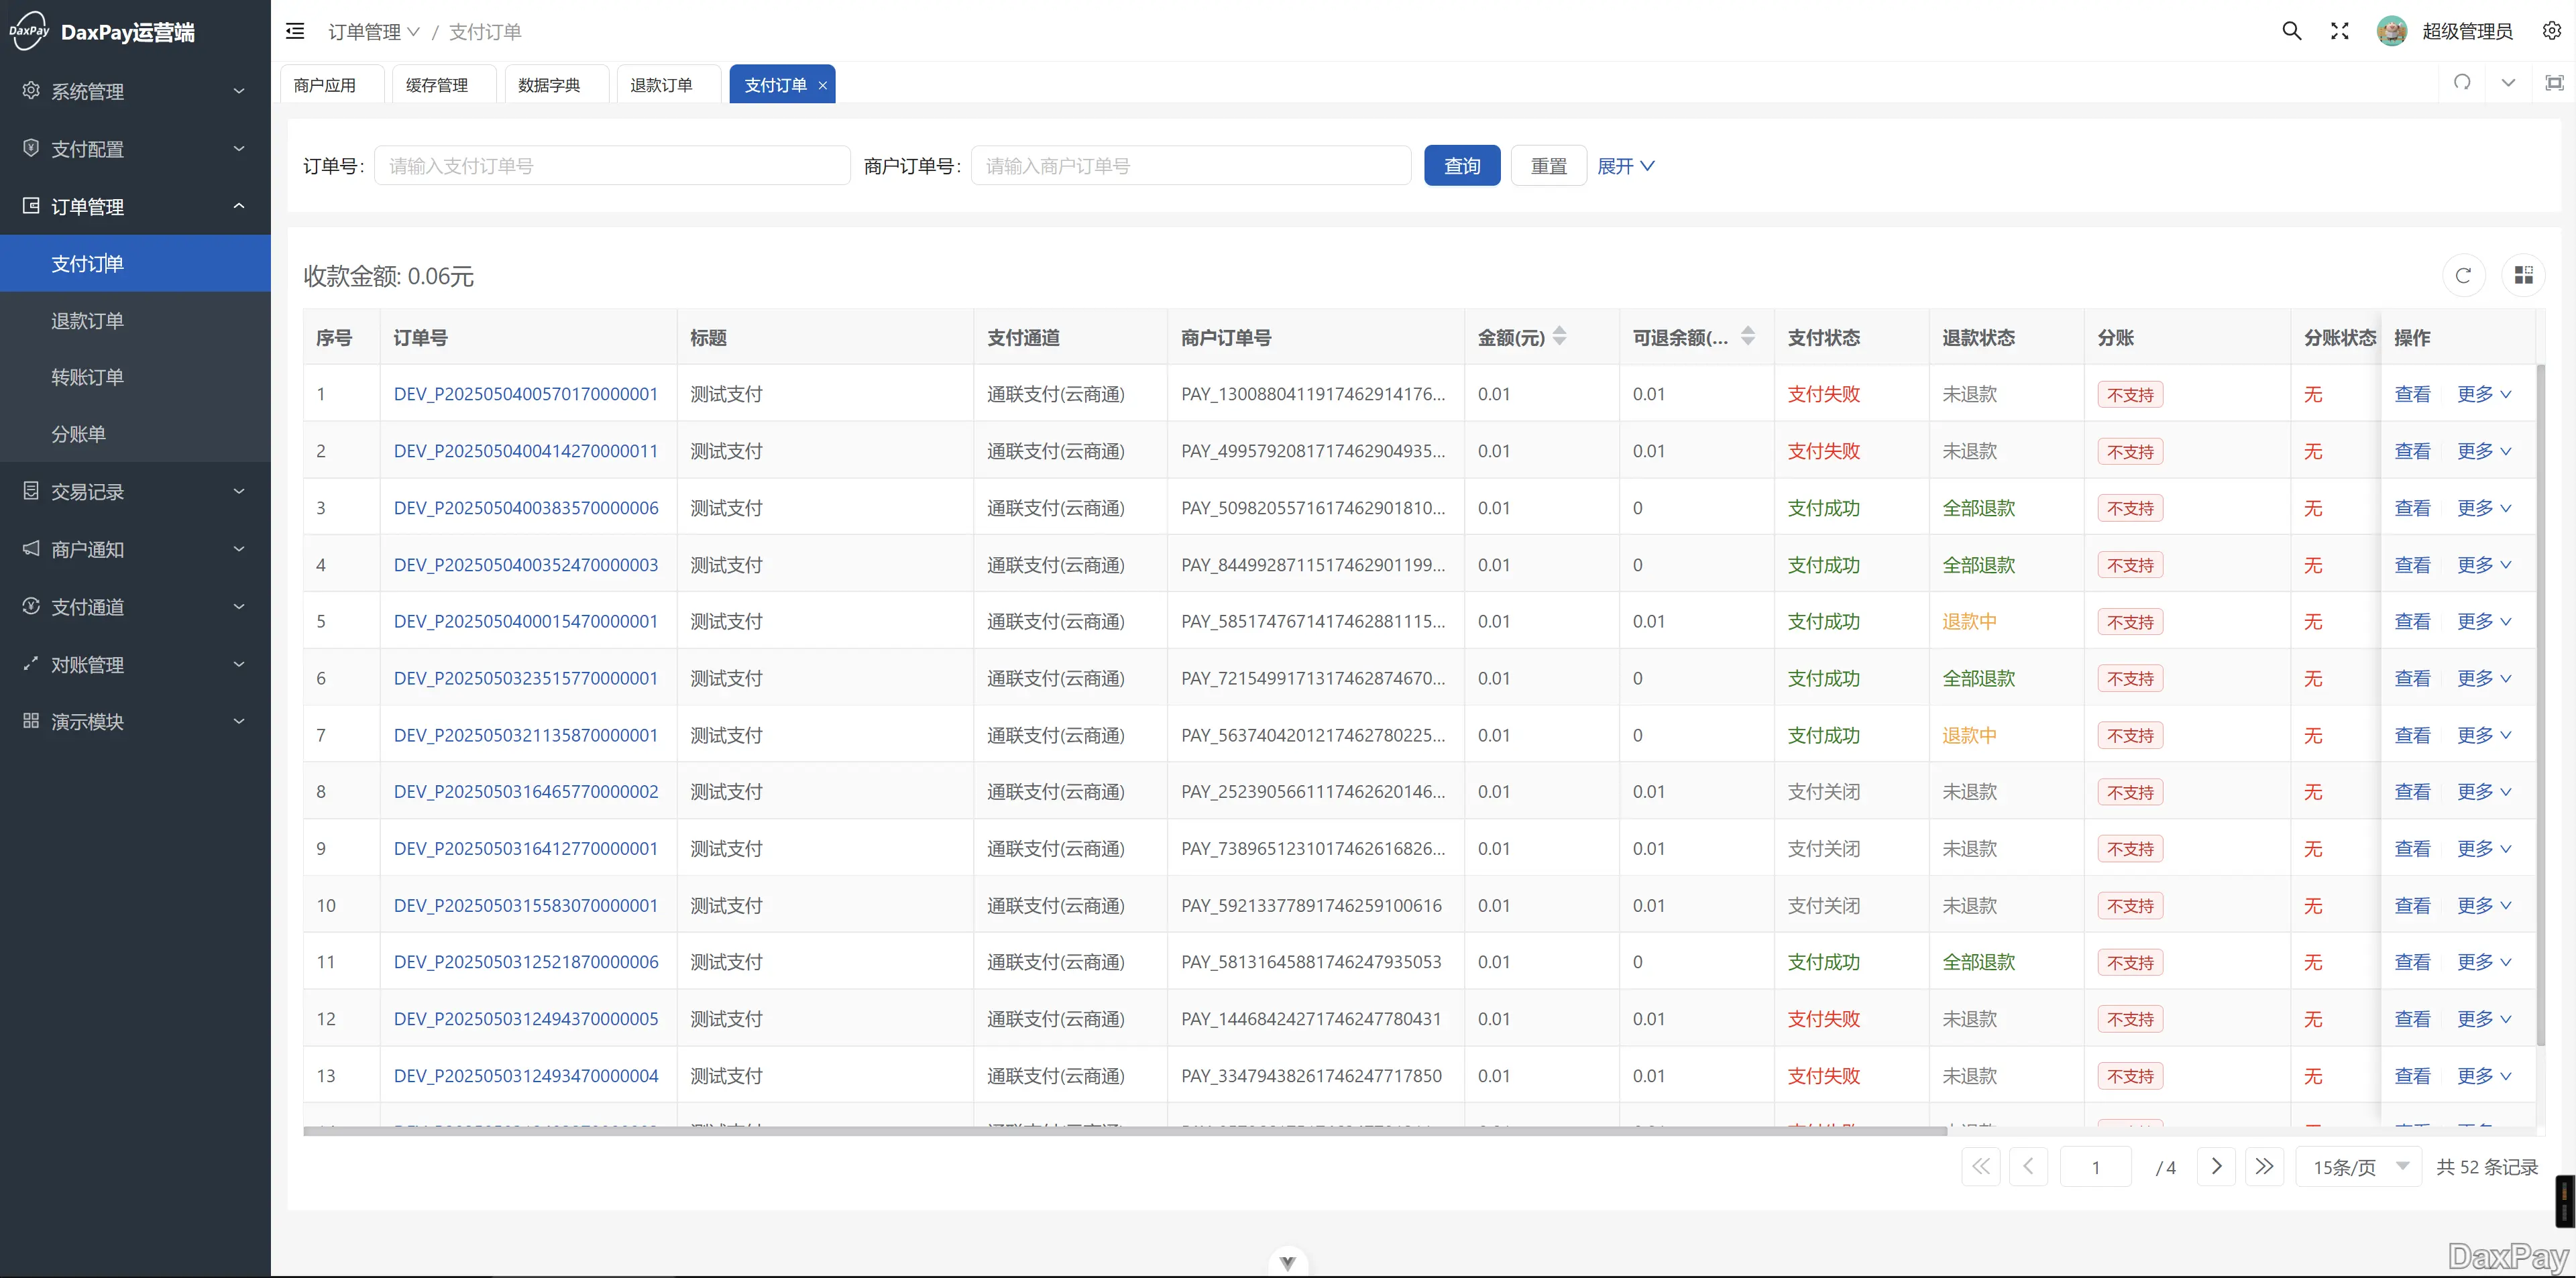2576x1278 pixels.
Task: Open order link DEV_P2025050400383570000006
Action: [526, 508]
